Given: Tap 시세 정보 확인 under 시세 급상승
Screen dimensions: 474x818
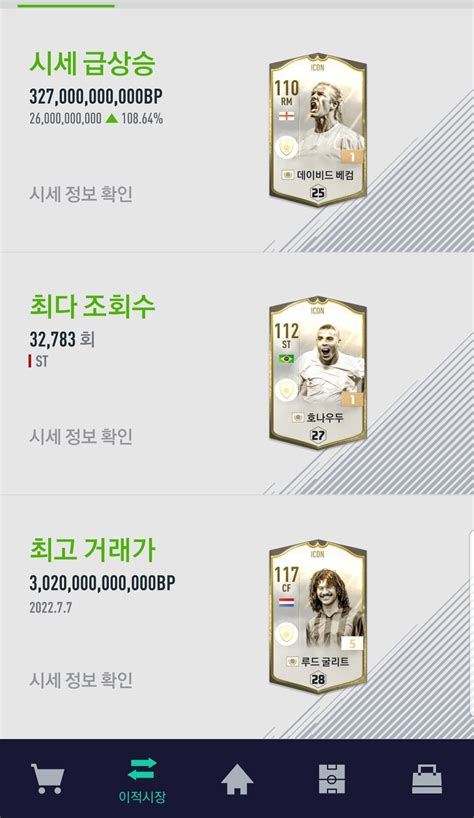Looking at the screenshot, I should click(x=81, y=194).
